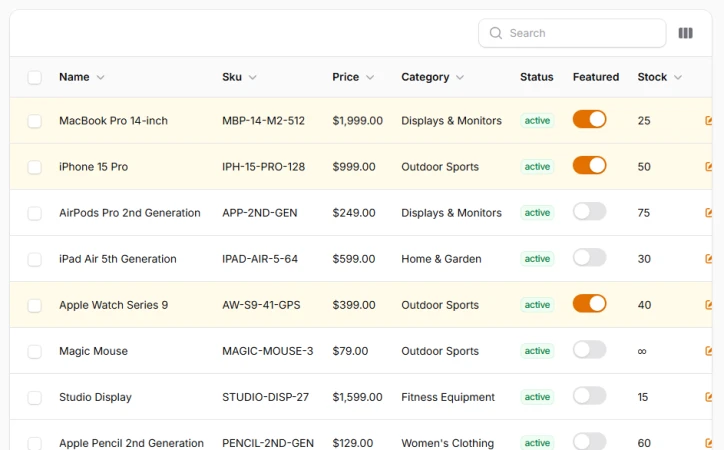The width and height of the screenshot is (724, 450).
Task: Click the $1,999.00 price cell
Action: pos(357,121)
